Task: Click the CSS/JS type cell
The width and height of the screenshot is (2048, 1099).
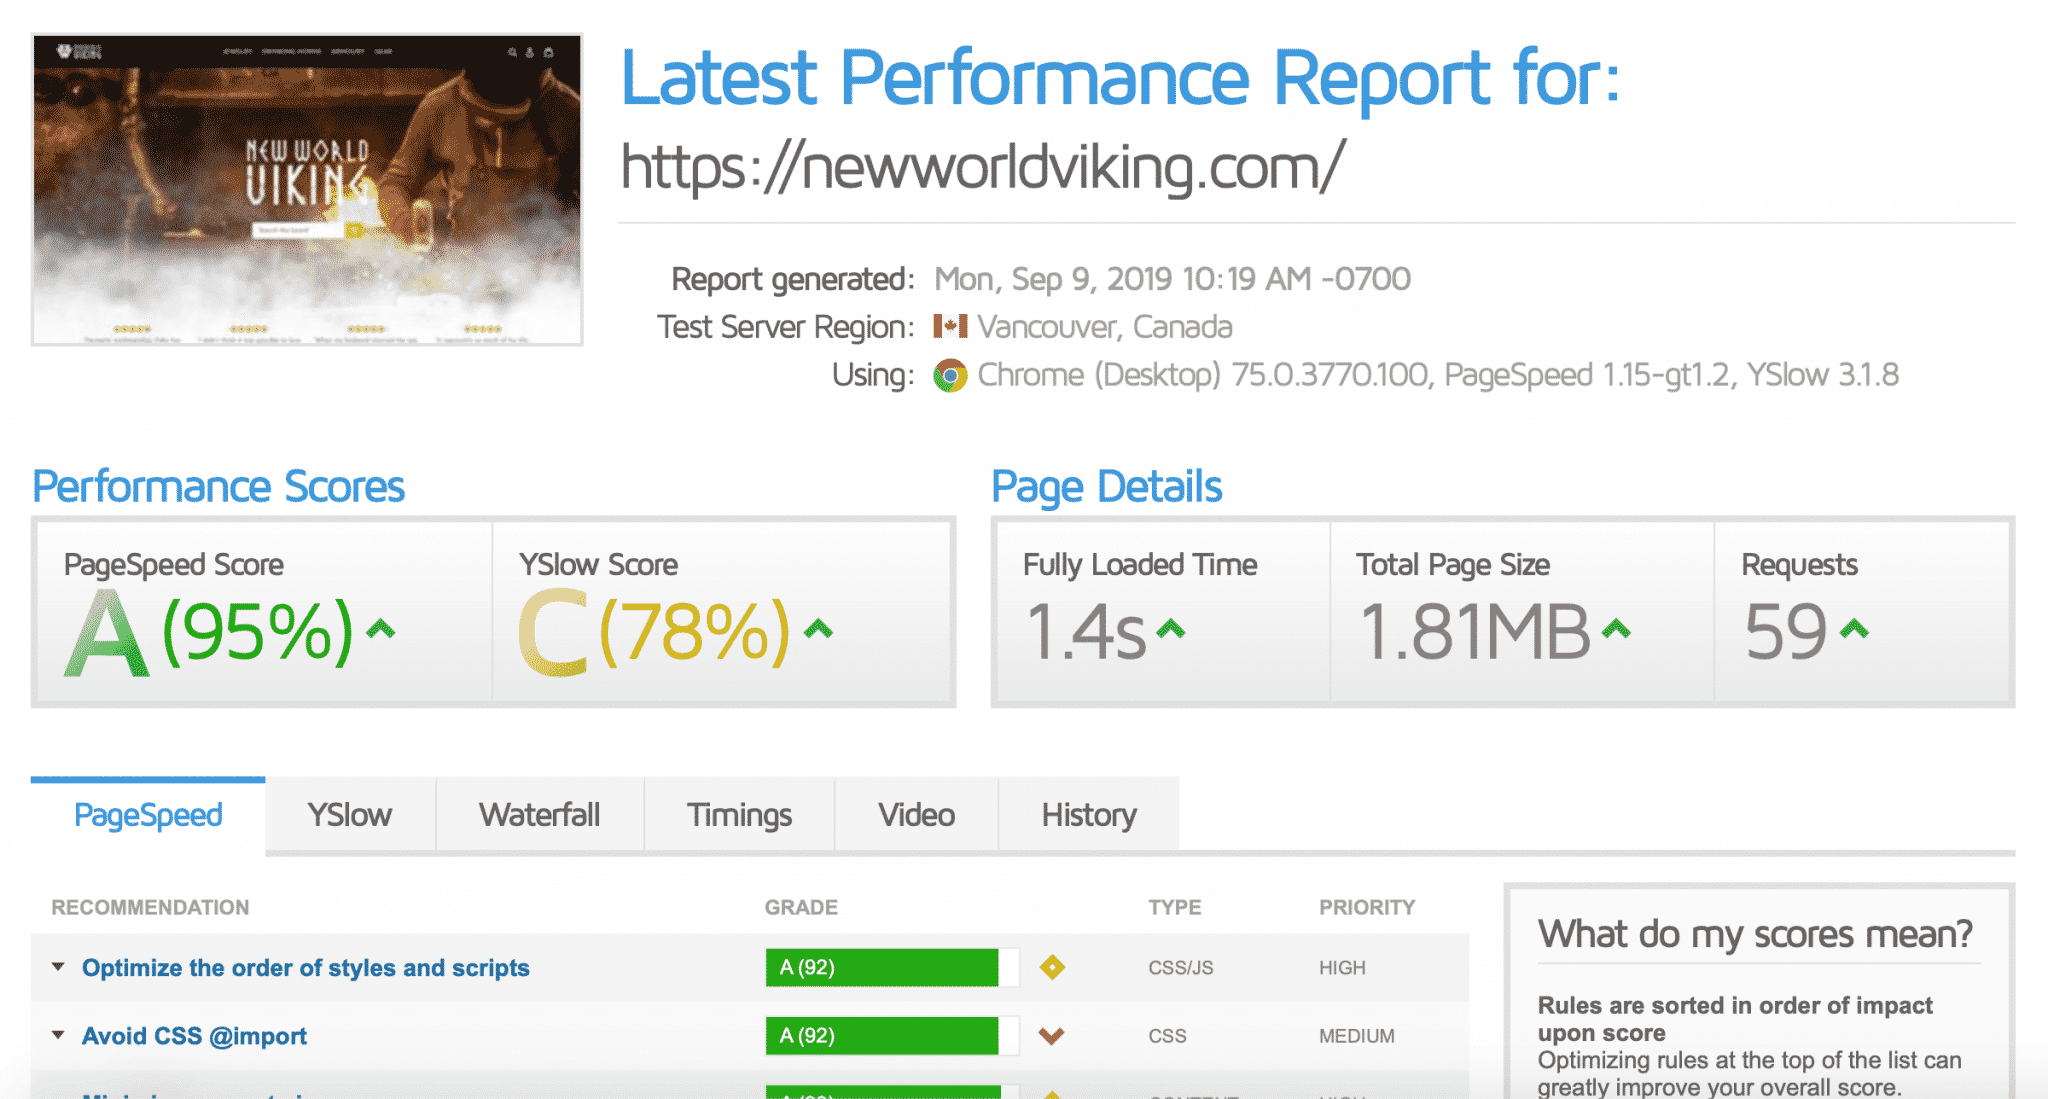Action: (1181, 968)
